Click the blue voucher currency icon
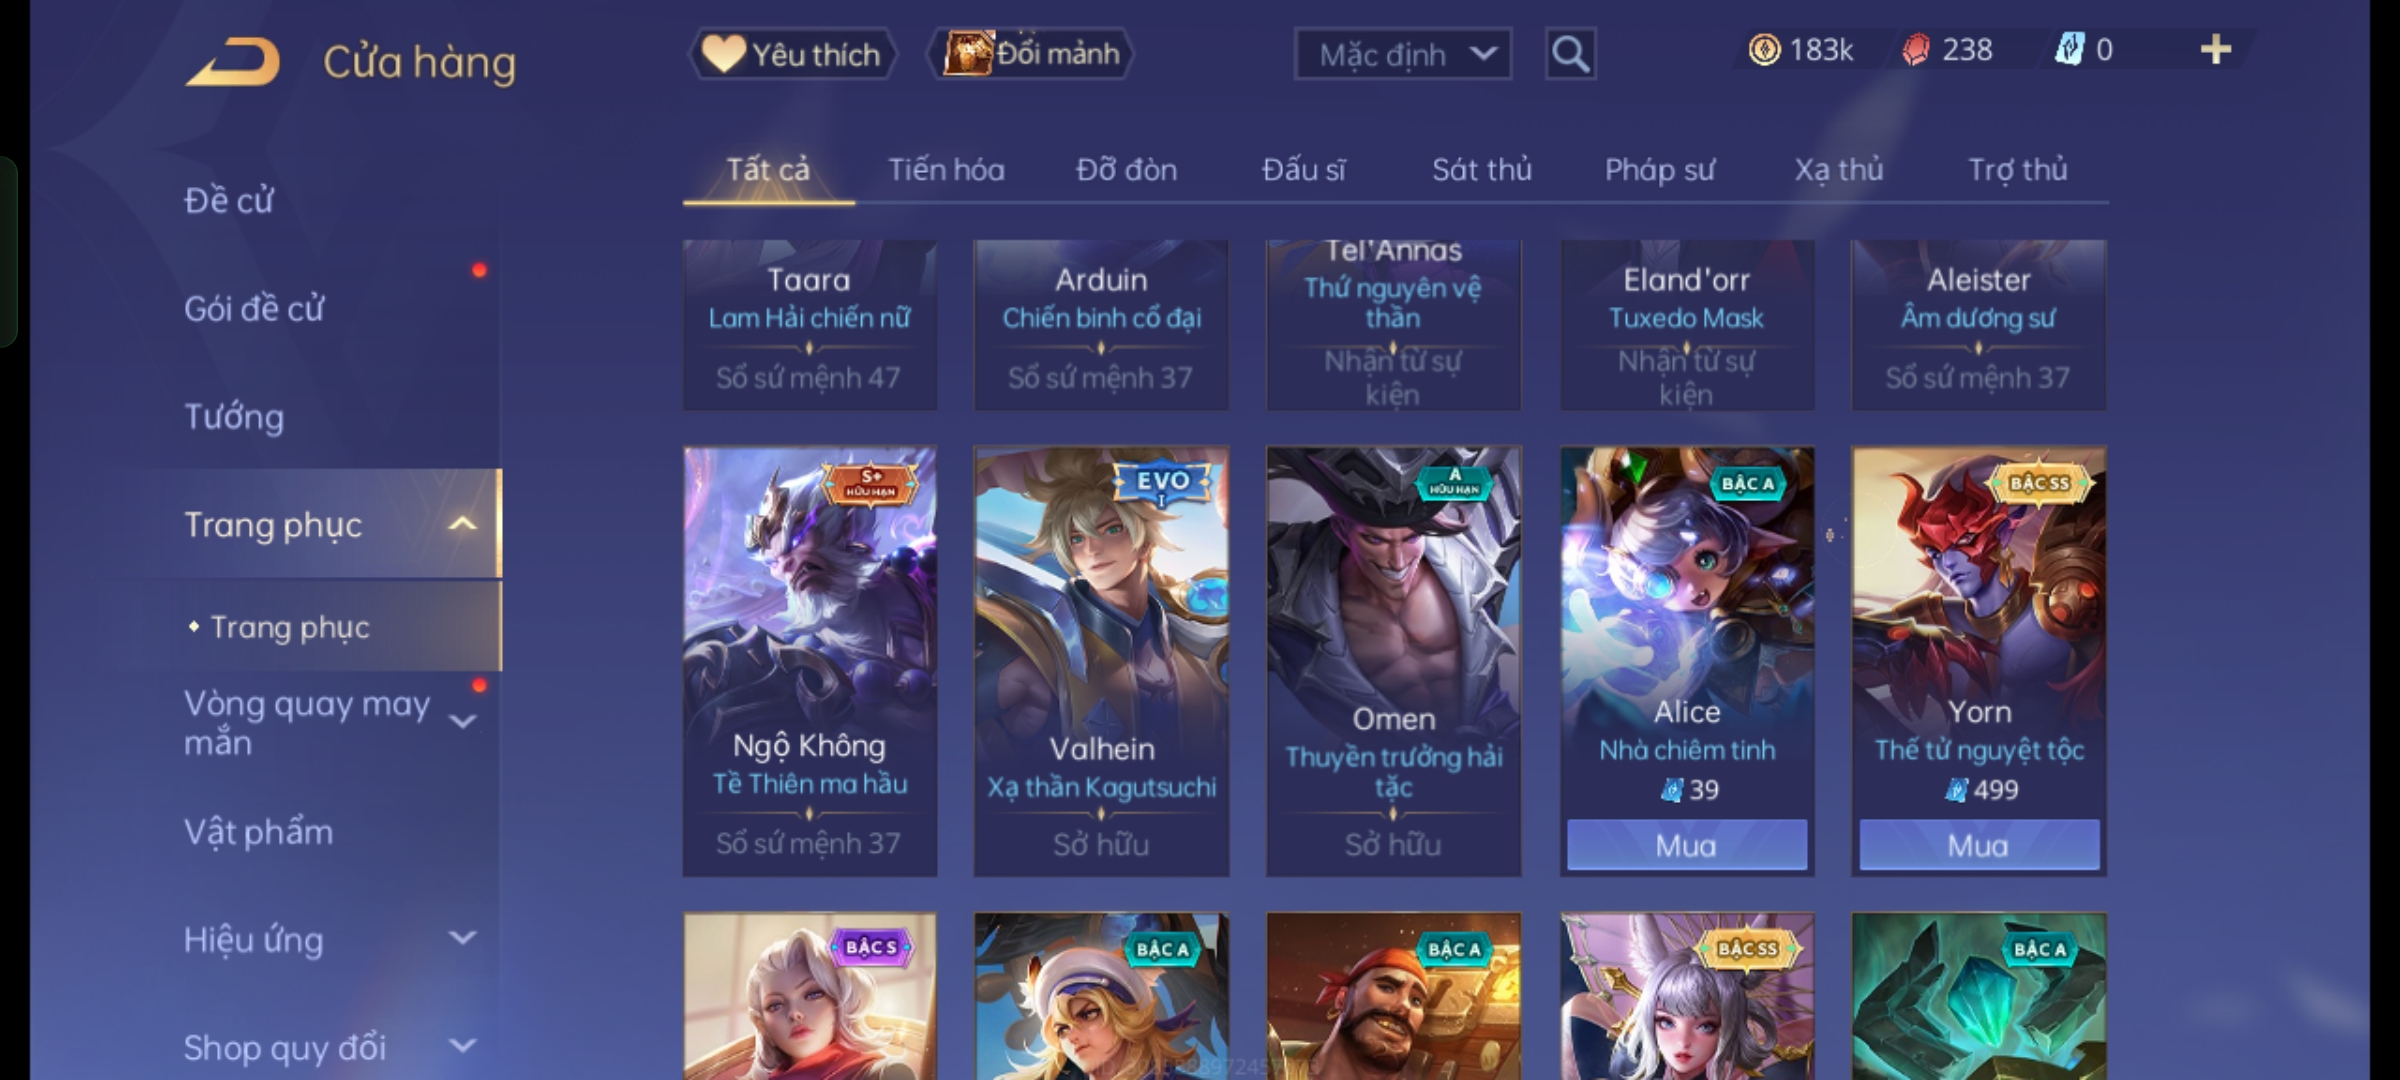Viewport: 2400px width, 1080px height. click(2069, 49)
